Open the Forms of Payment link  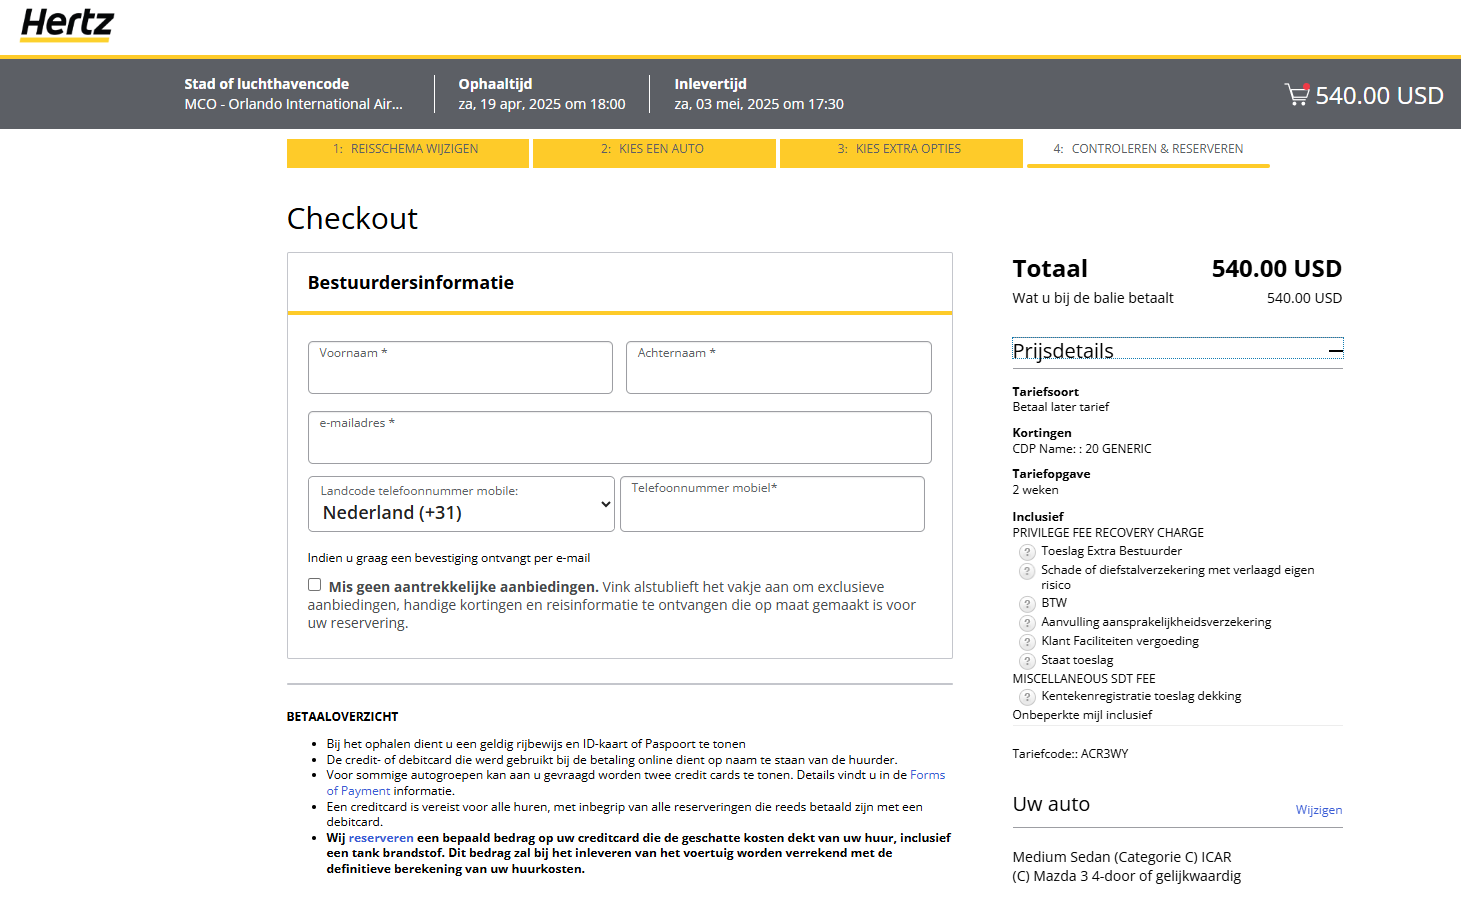[x=926, y=775]
